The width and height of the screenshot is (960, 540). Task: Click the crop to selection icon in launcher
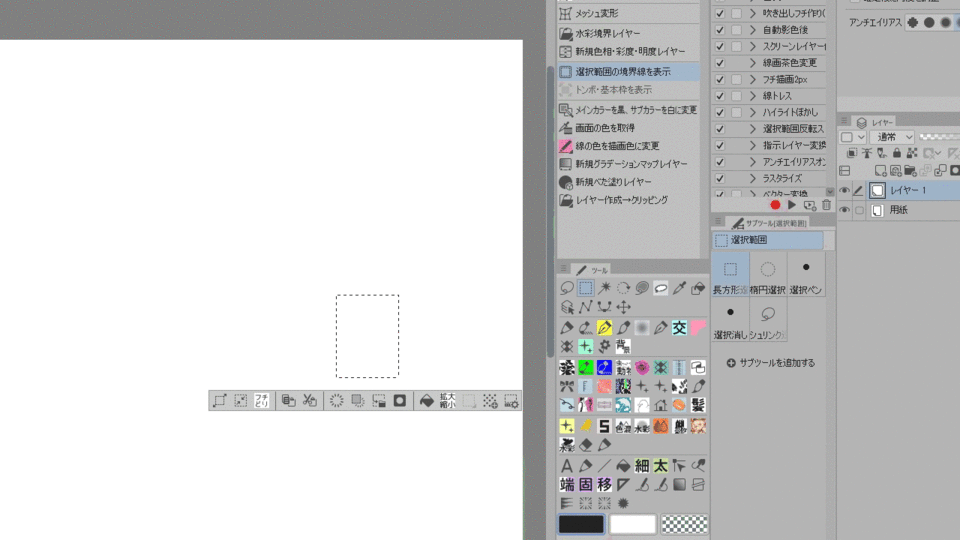pyautogui.click(x=241, y=400)
